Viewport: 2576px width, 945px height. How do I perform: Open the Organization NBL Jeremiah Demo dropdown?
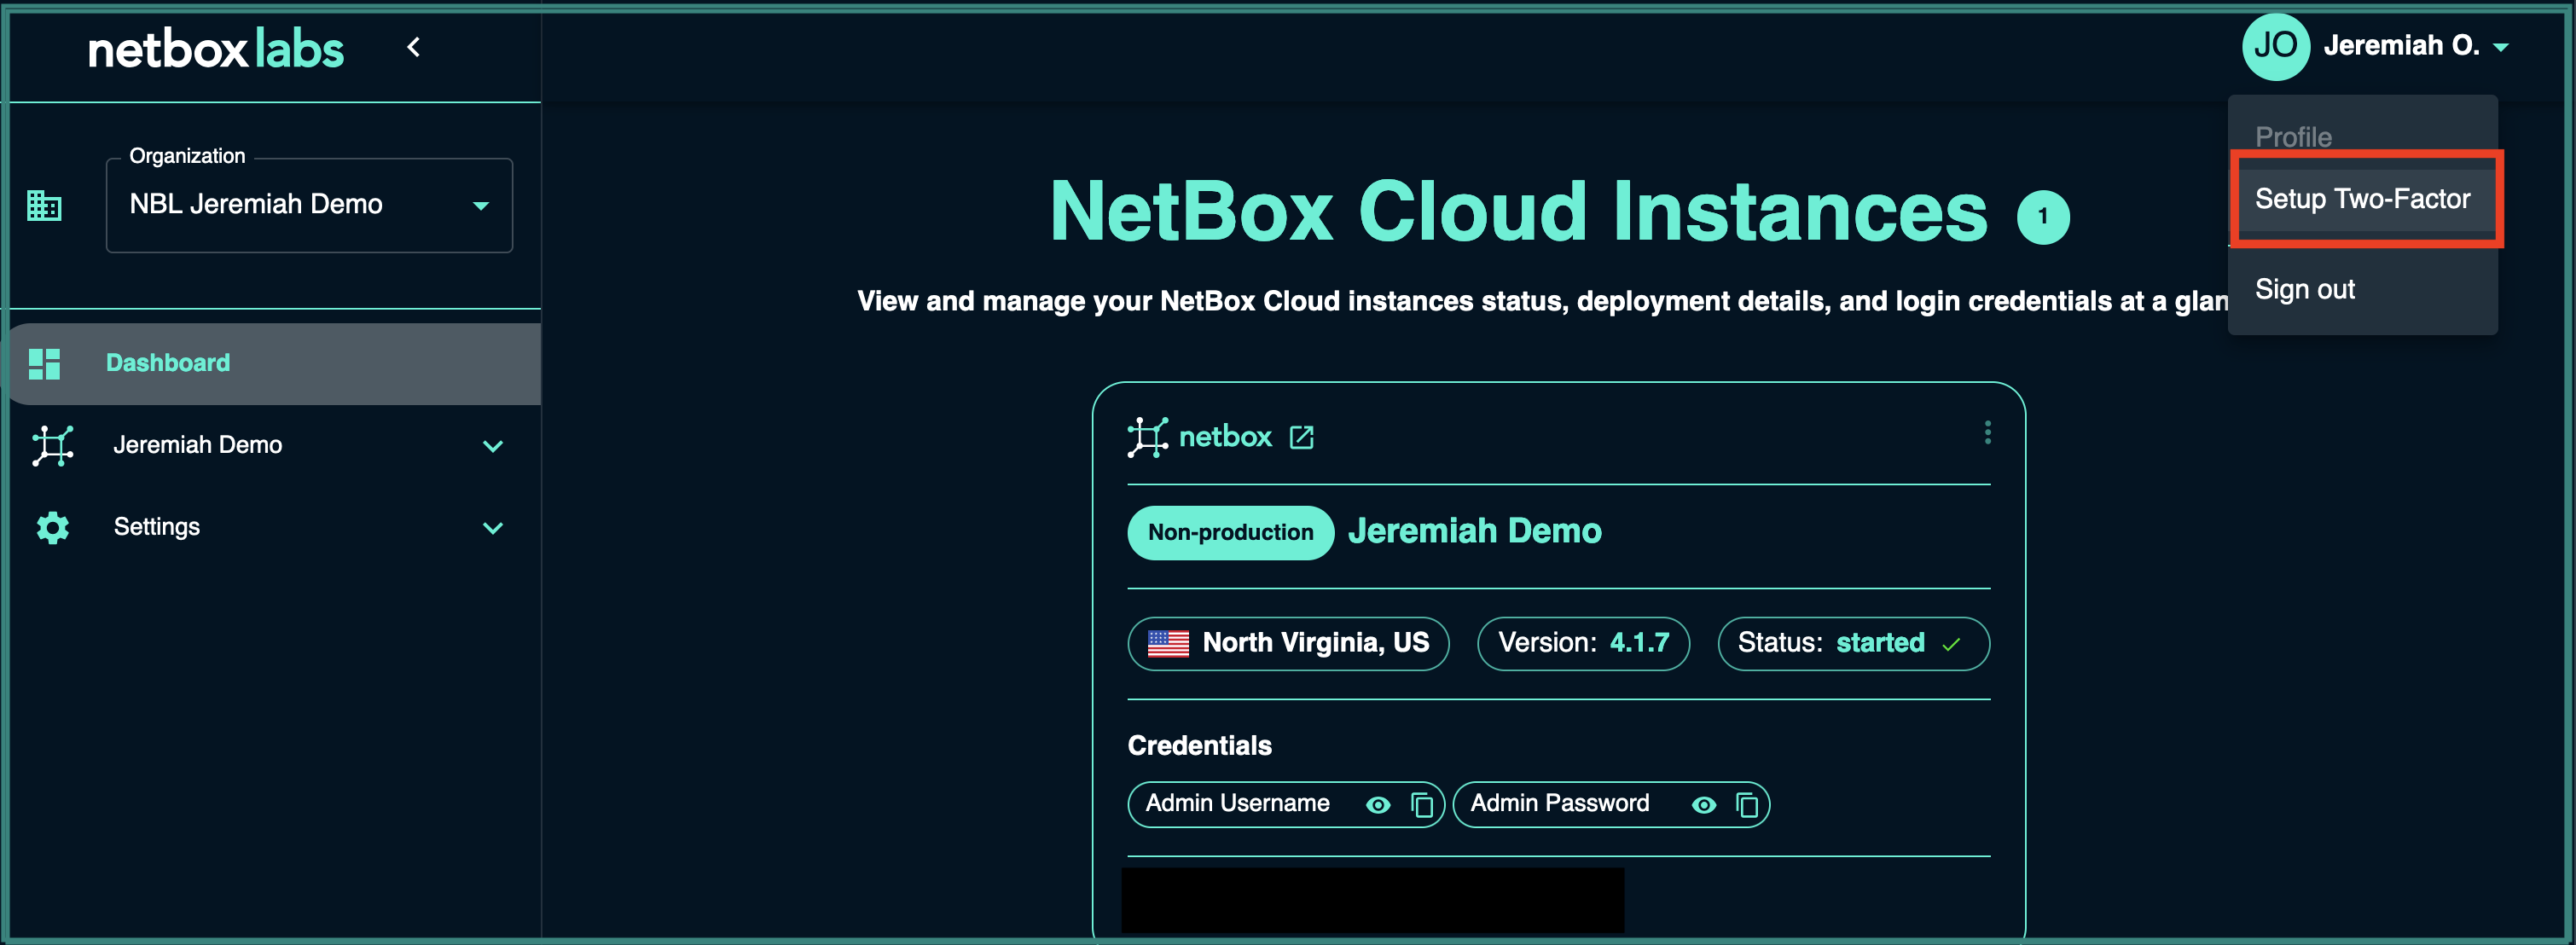pyautogui.click(x=309, y=205)
